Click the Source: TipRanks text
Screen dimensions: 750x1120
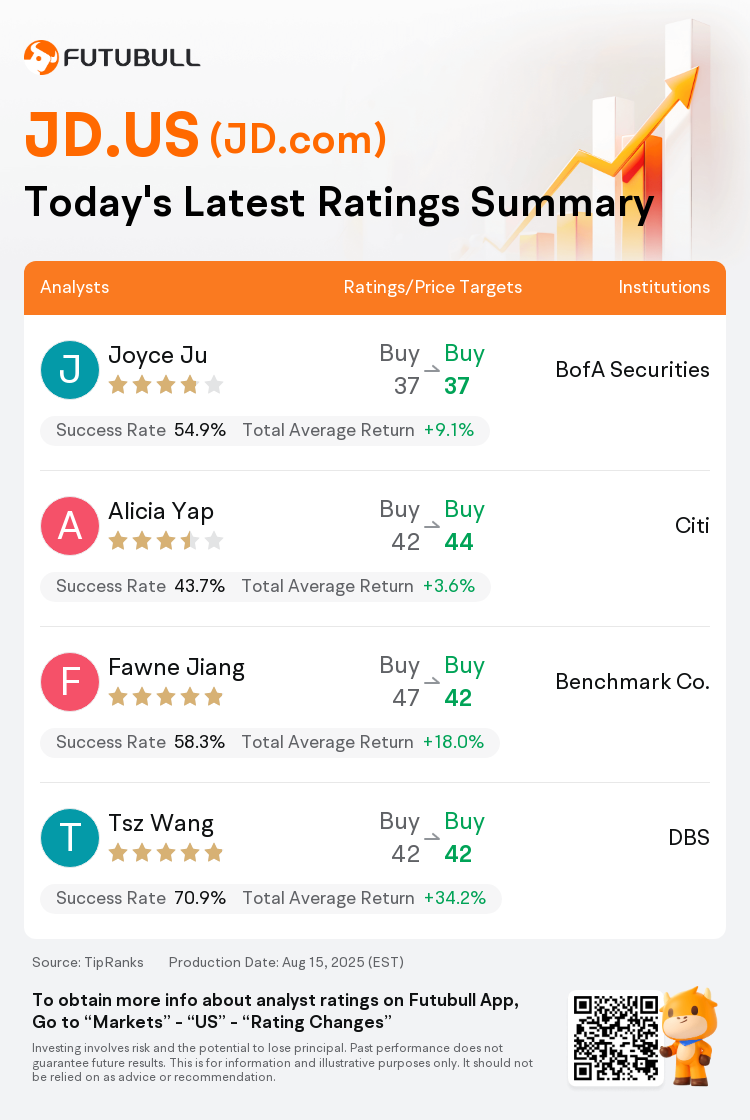(x=88, y=962)
